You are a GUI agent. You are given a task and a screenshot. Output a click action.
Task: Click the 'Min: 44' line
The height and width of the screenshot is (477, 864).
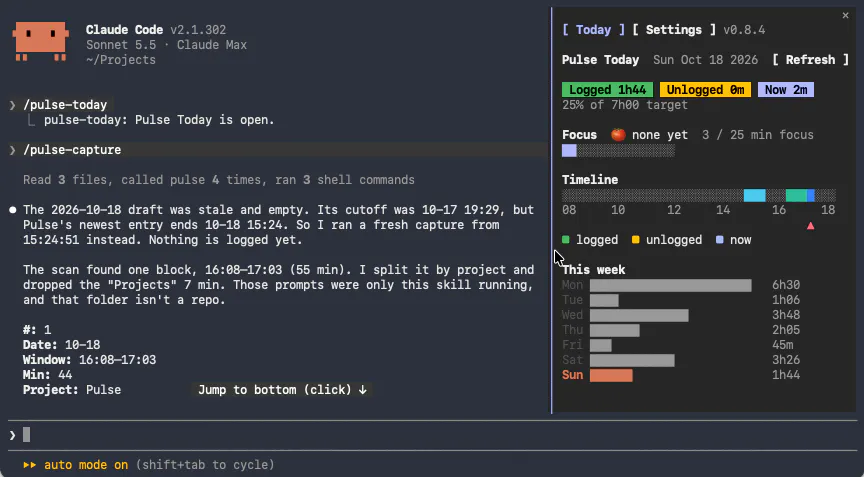tap(47, 375)
